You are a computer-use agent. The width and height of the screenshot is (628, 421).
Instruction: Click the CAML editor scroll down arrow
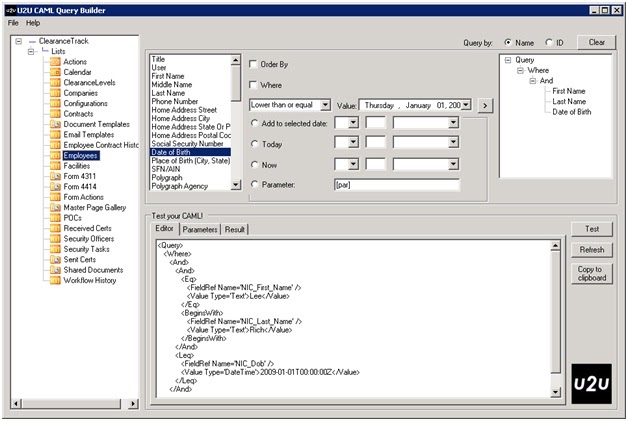[x=555, y=392]
